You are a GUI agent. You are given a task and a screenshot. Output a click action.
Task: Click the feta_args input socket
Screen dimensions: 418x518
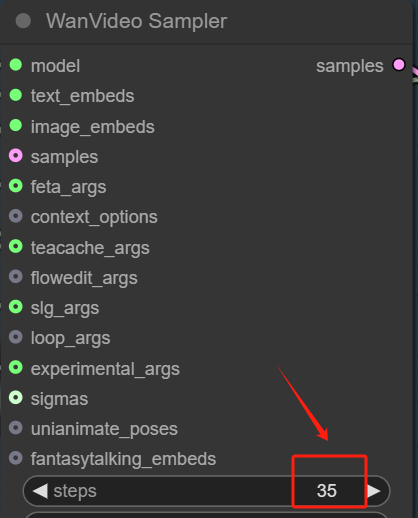(x=16, y=186)
